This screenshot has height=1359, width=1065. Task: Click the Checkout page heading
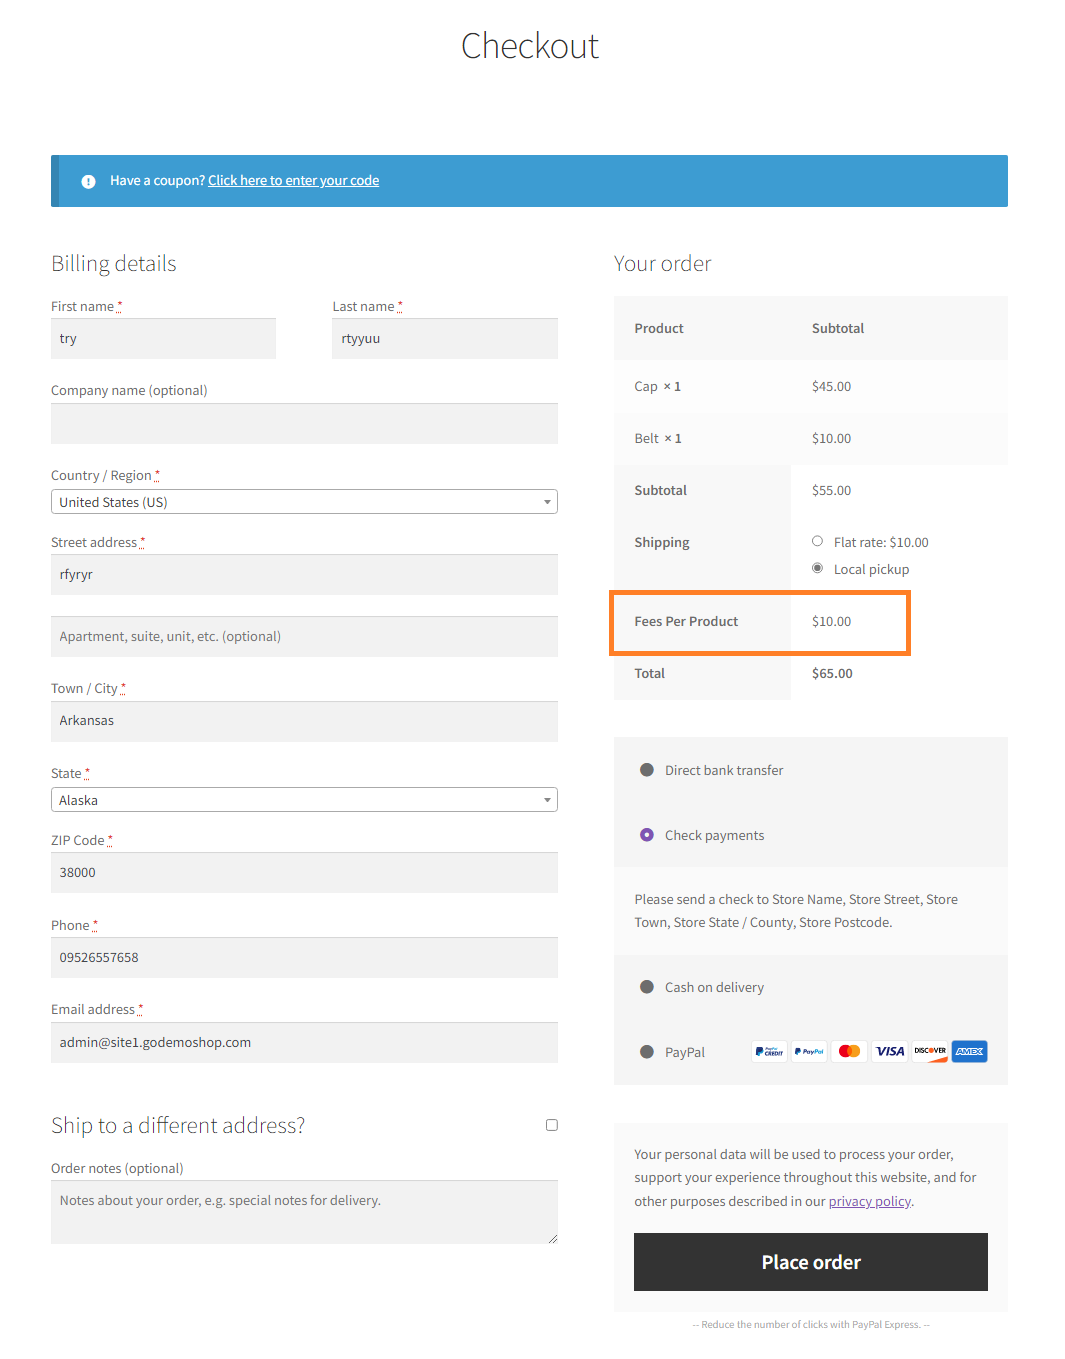(530, 46)
